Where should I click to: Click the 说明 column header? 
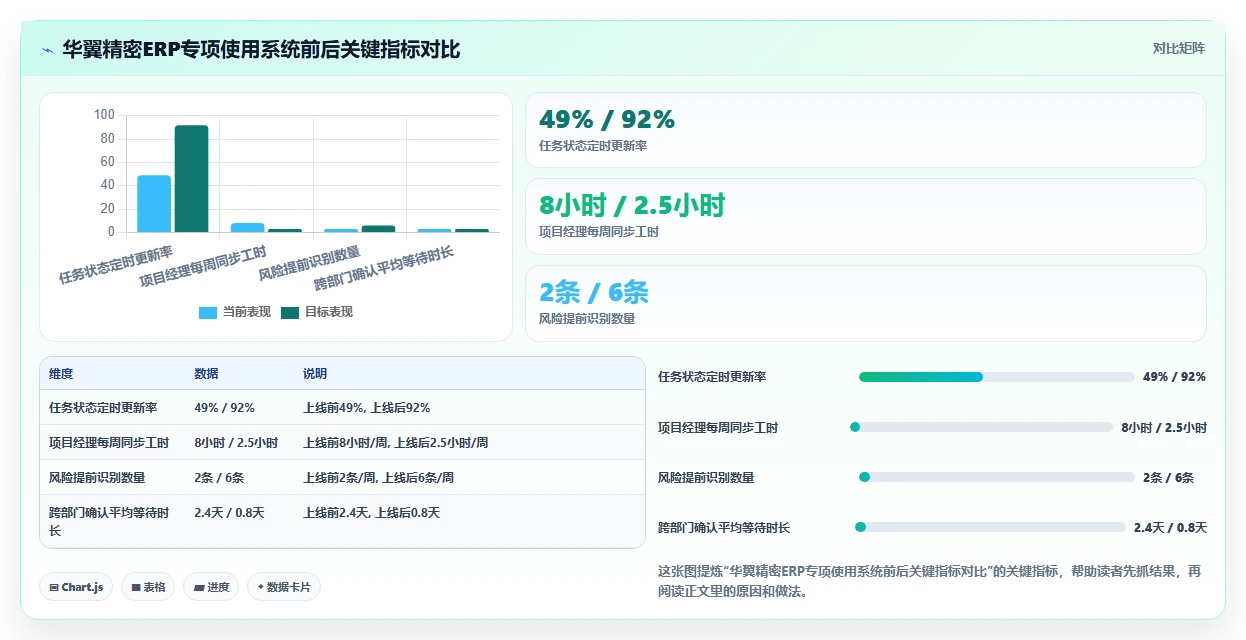[315, 374]
